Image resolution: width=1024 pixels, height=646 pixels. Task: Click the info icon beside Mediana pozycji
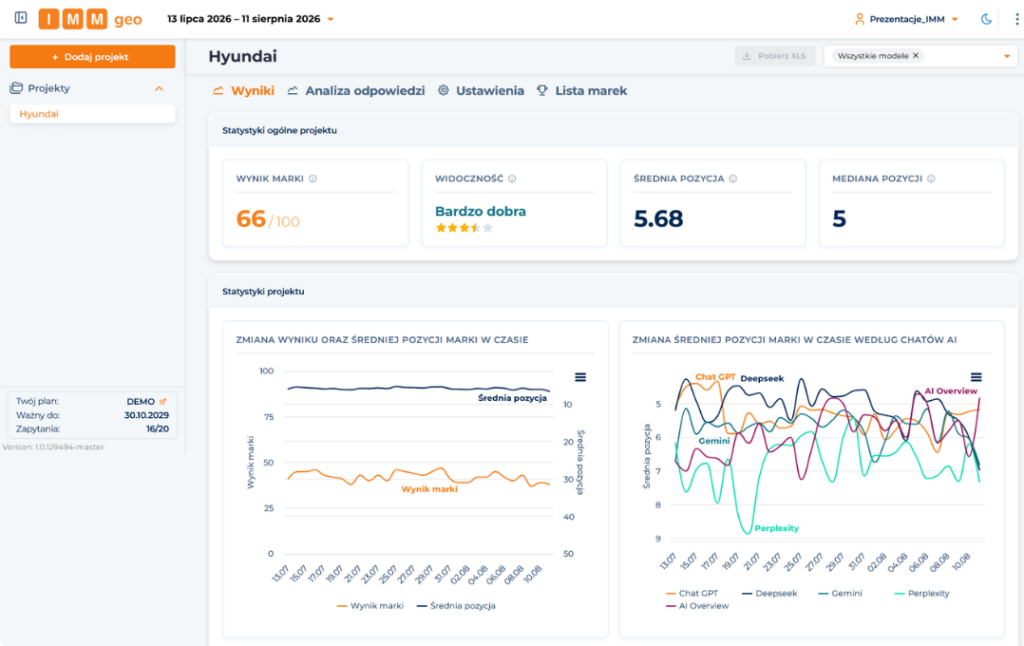click(931, 179)
